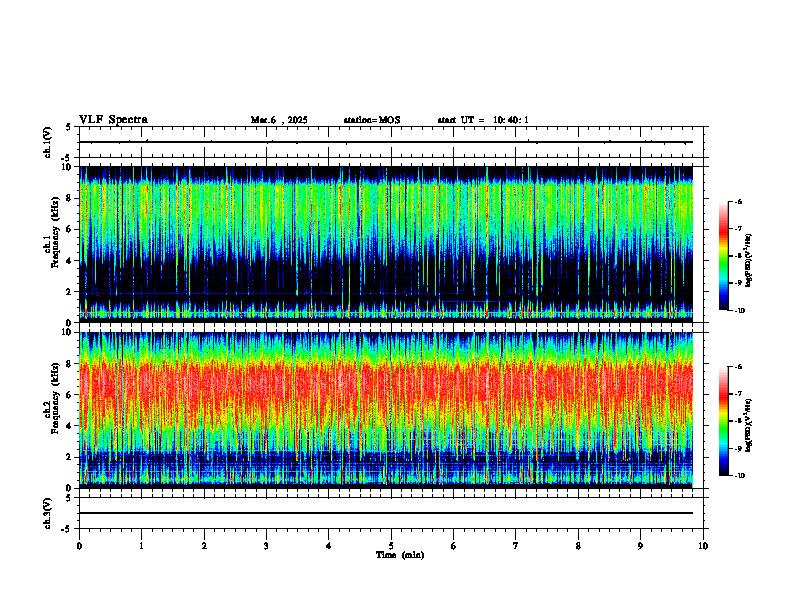
Task: Click the ch.2 color scale "-10" label
Action: pos(739,476)
